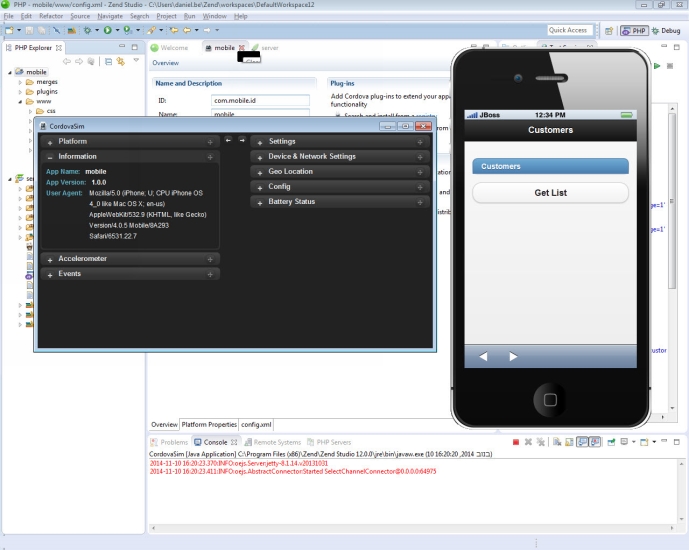
Task: Click the Open Perspective icon
Action: (609, 31)
